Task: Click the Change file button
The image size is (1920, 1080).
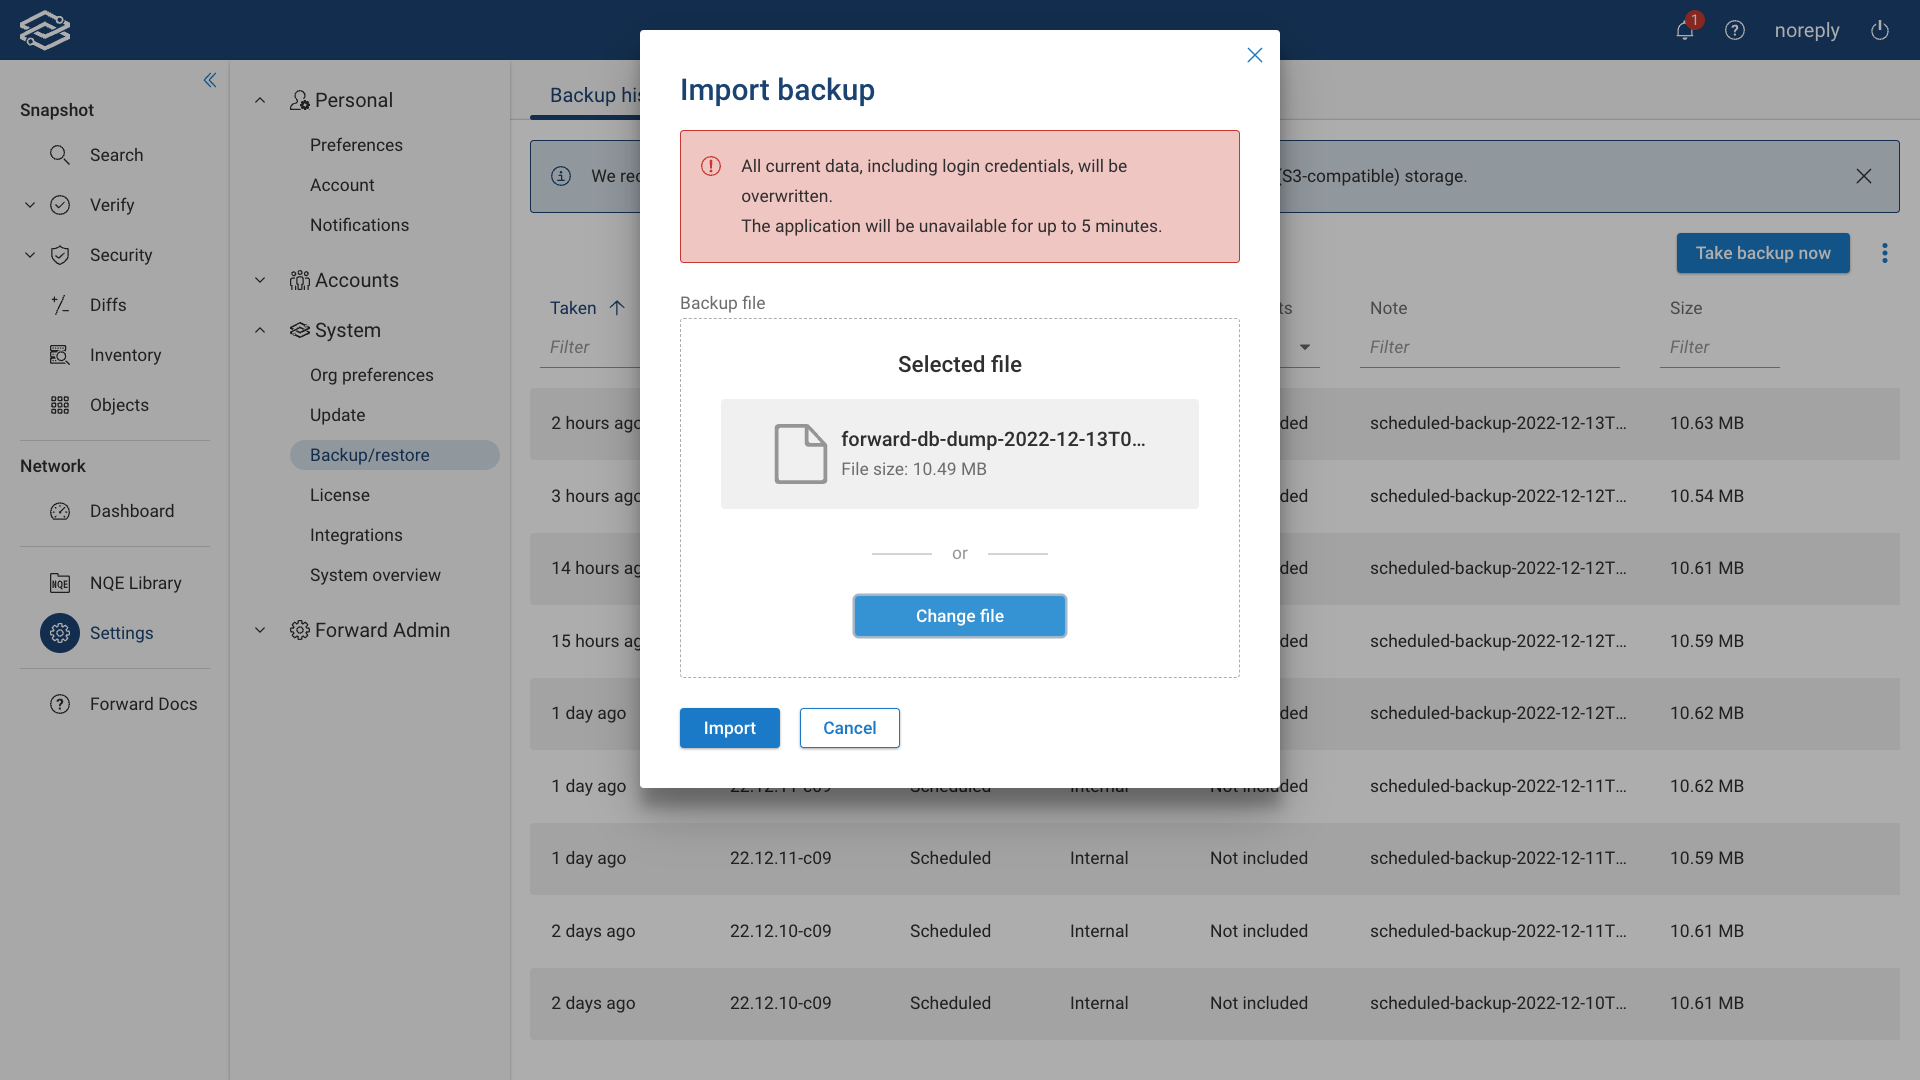Action: tap(959, 616)
